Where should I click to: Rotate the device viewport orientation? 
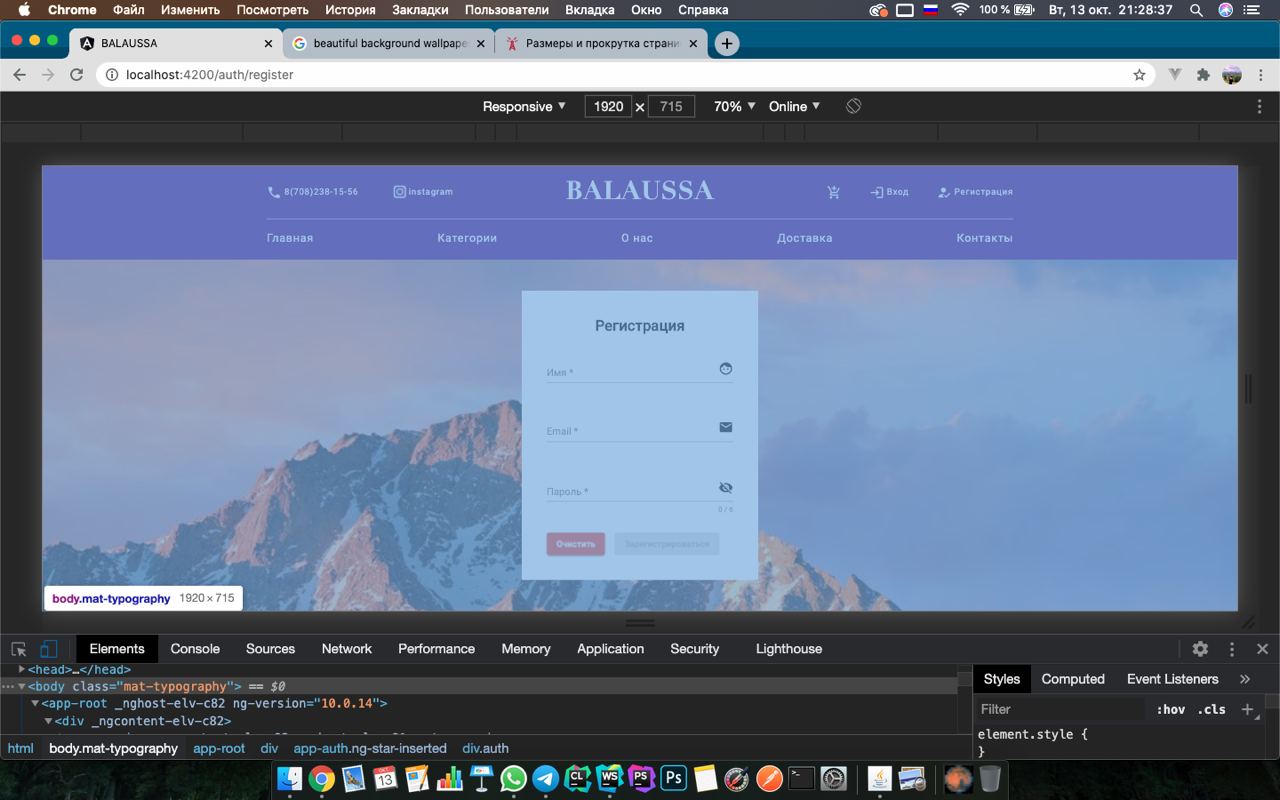tap(853, 106)
